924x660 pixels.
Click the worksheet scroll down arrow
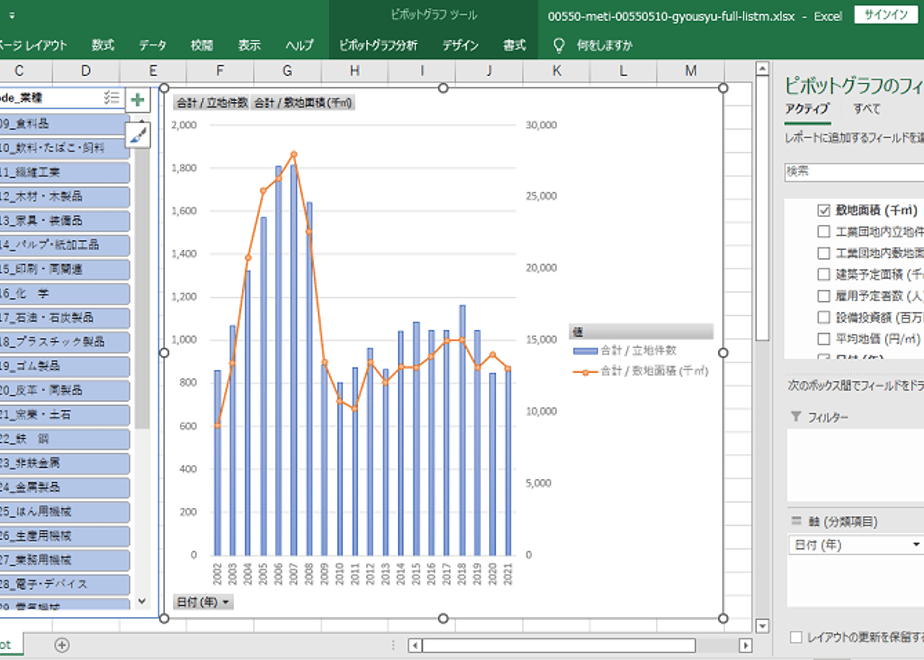762,626
